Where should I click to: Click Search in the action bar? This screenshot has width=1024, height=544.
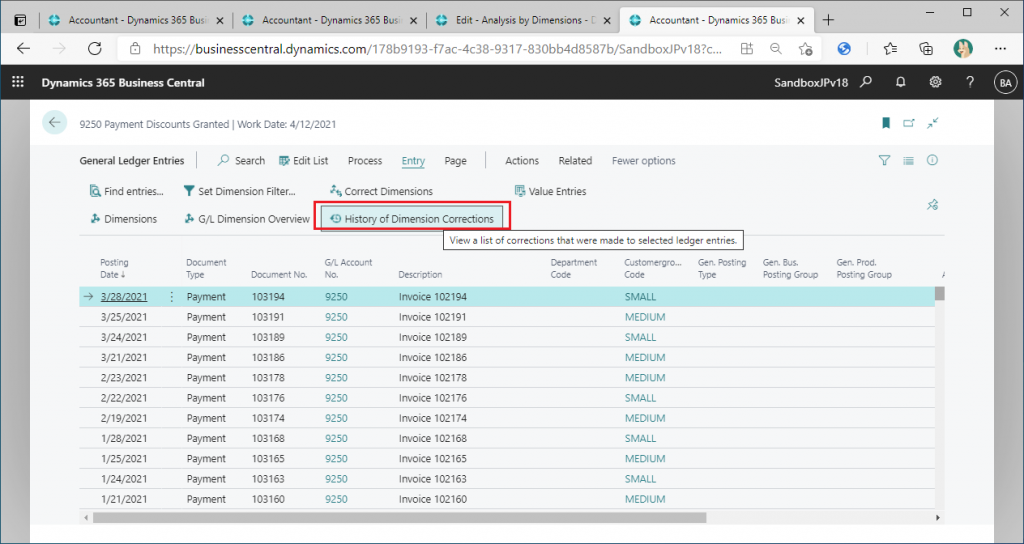coord(242,161)
